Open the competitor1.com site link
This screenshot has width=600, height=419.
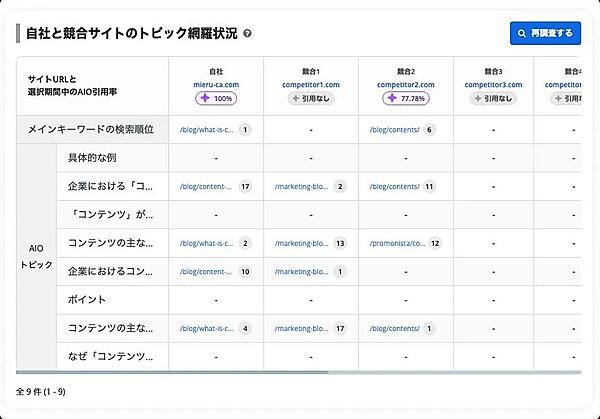[310, 85]
